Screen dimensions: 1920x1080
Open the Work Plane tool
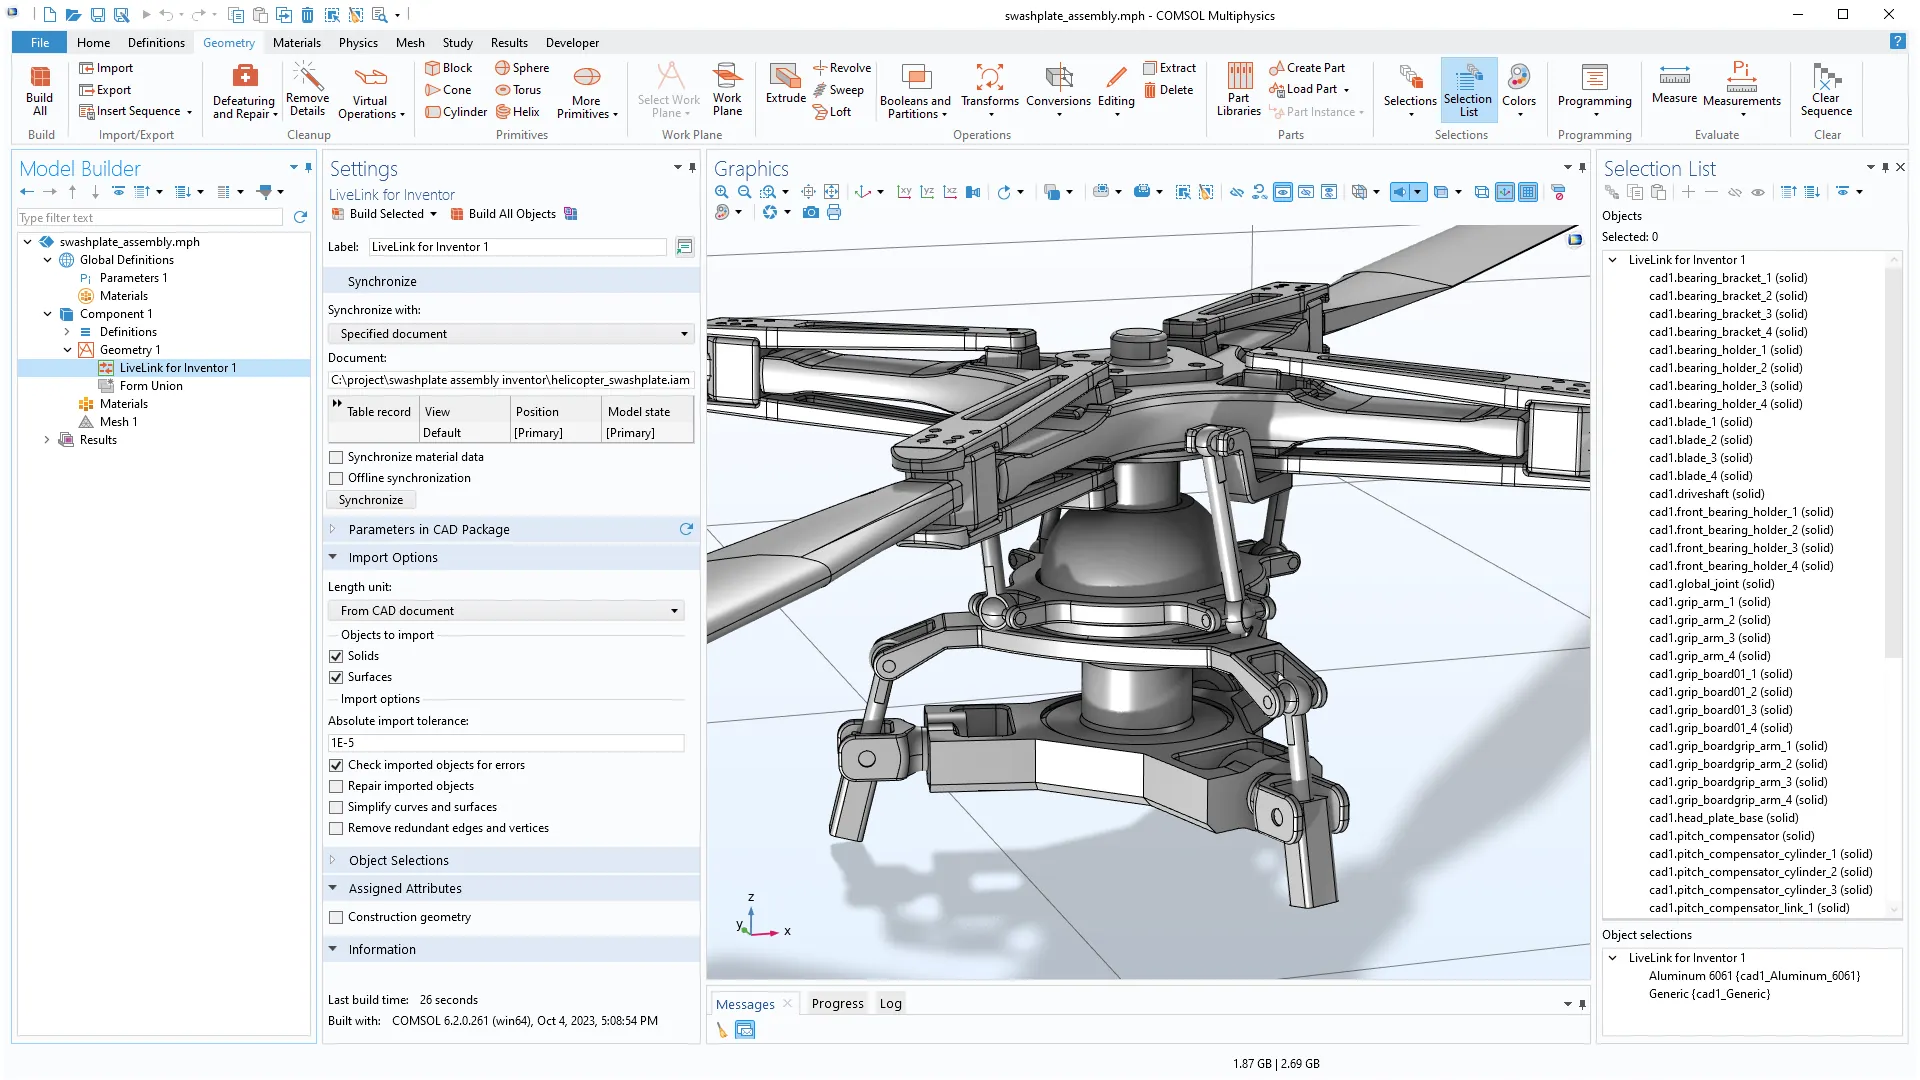[x=727, y=80]
